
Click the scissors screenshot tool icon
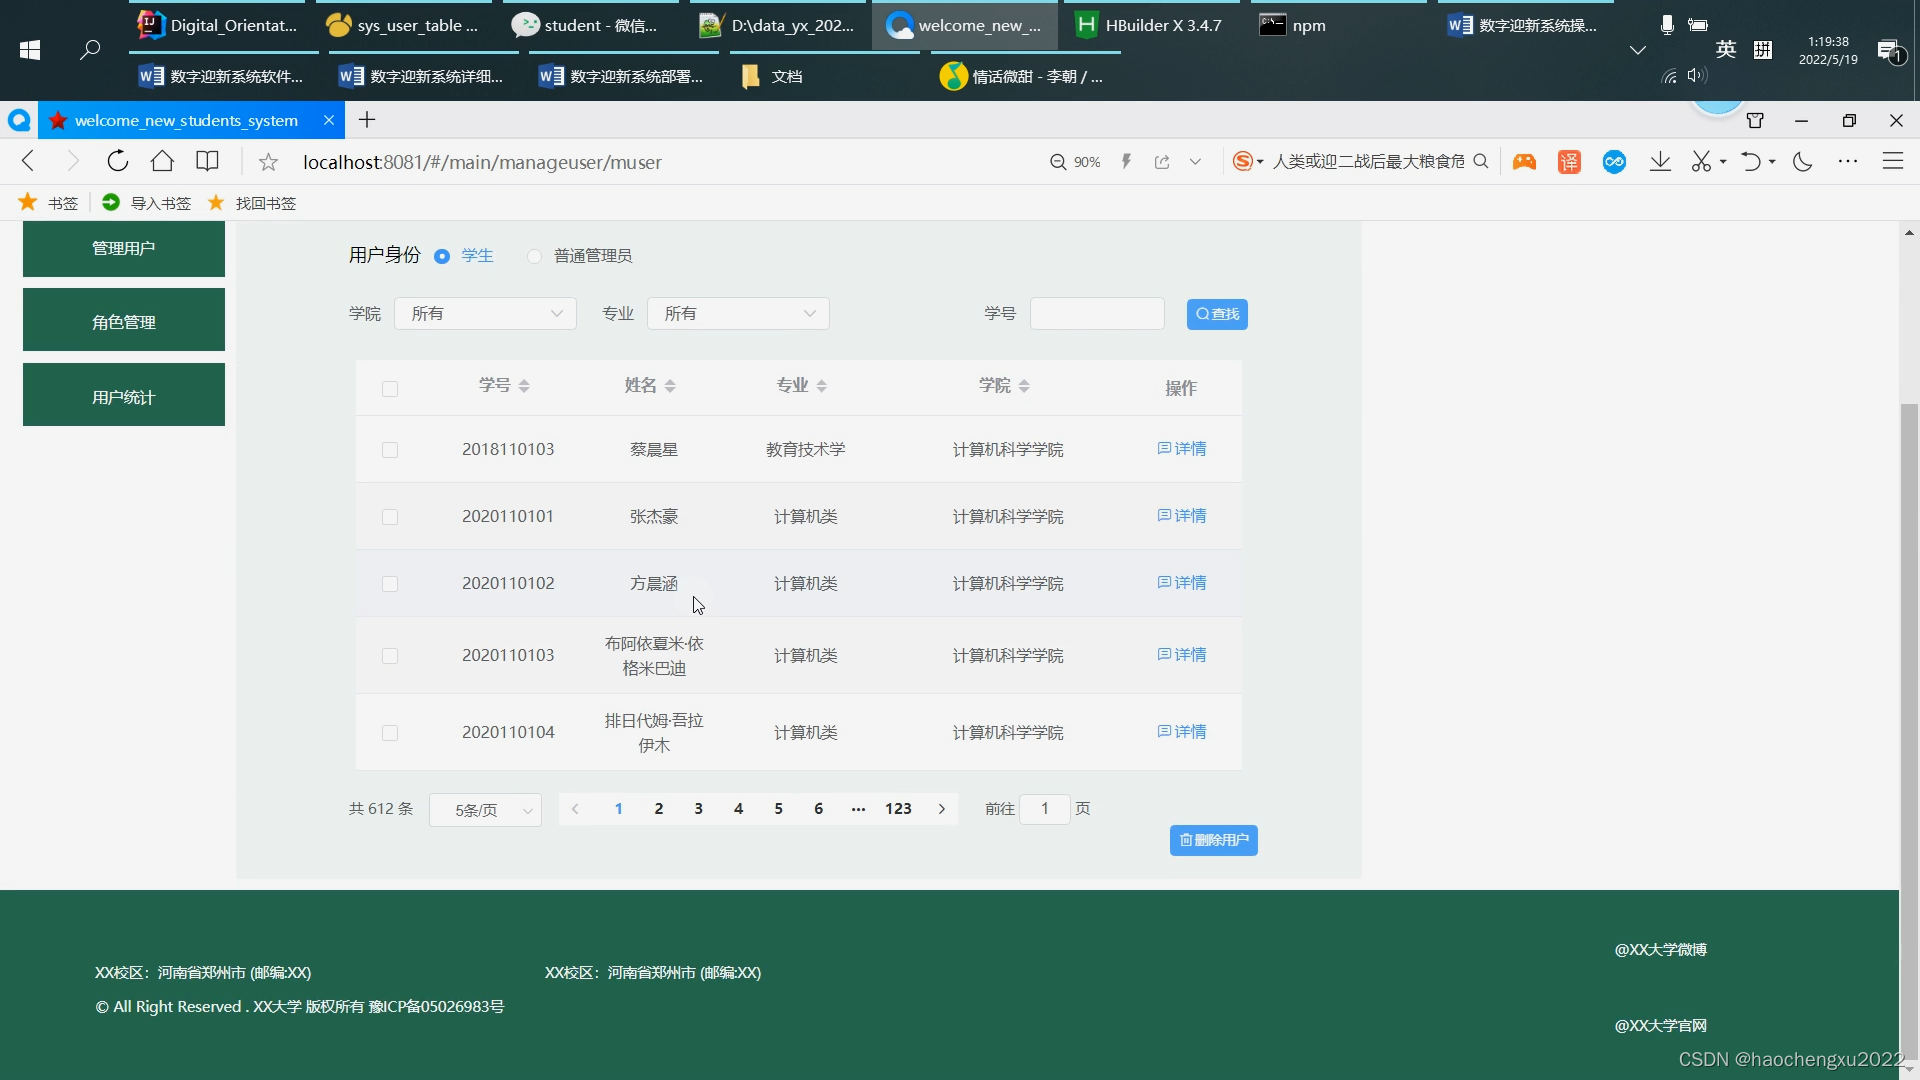(x=1701, y=162)
